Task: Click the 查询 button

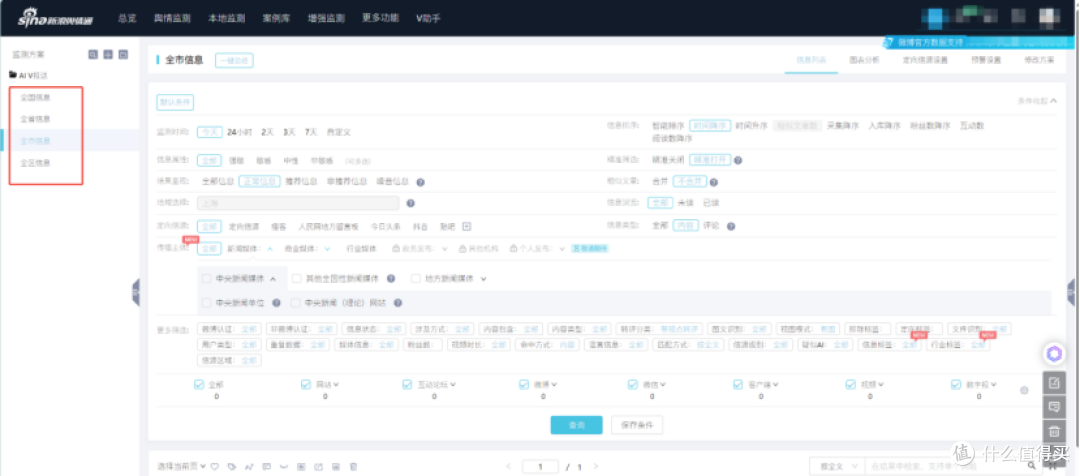Action: (x=577, y=425)
